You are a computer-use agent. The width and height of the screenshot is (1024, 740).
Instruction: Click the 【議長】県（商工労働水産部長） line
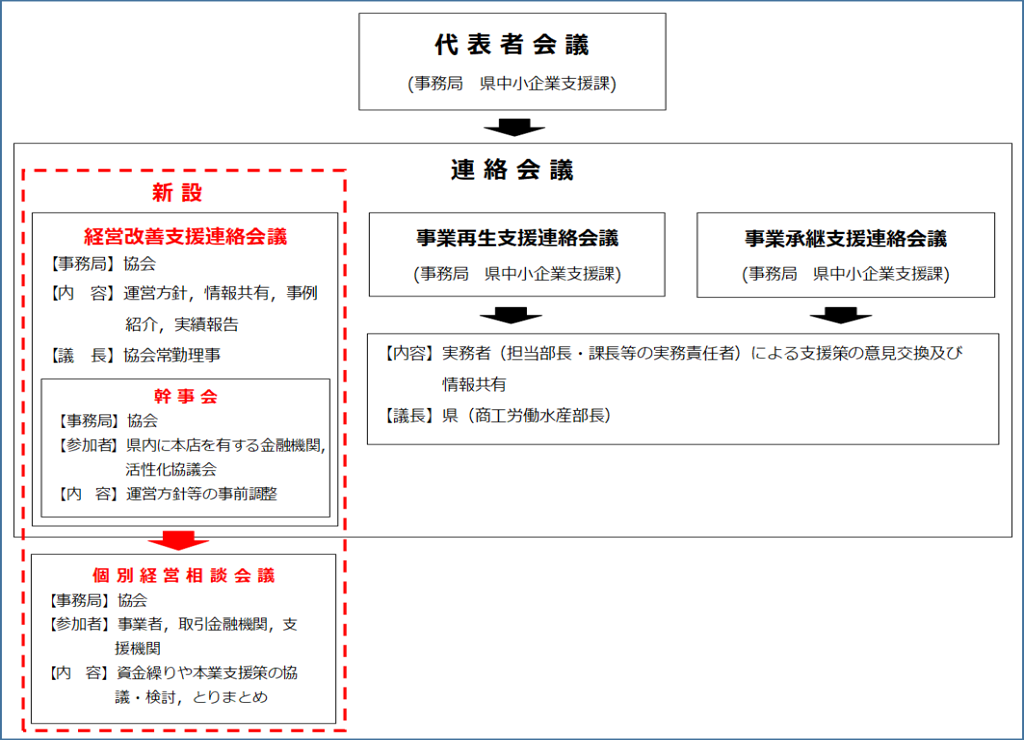point(497,415)
